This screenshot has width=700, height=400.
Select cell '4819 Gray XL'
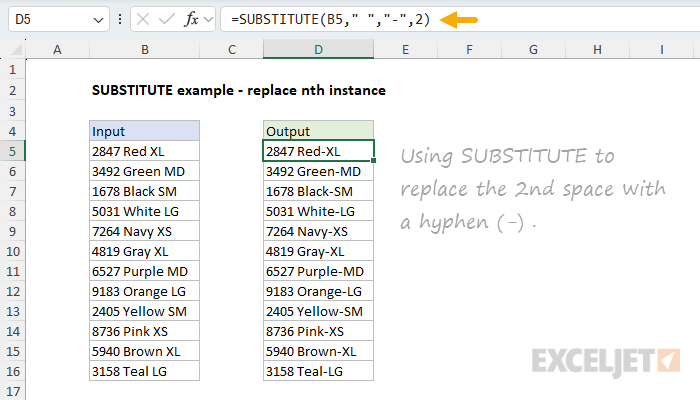145,251
